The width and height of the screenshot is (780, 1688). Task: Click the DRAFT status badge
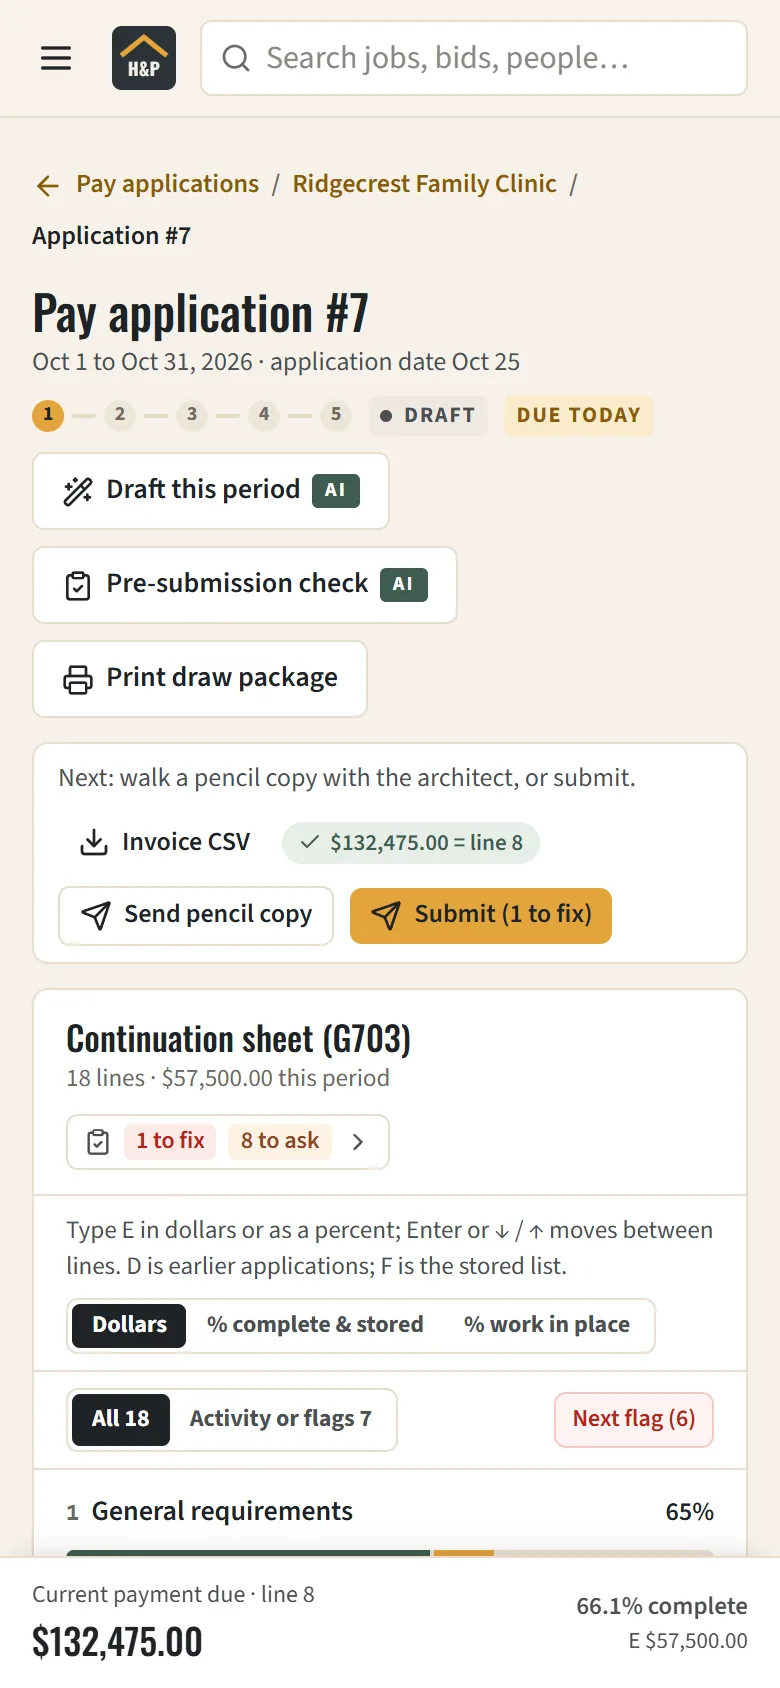pyautogui.click(x=428, y=415)
